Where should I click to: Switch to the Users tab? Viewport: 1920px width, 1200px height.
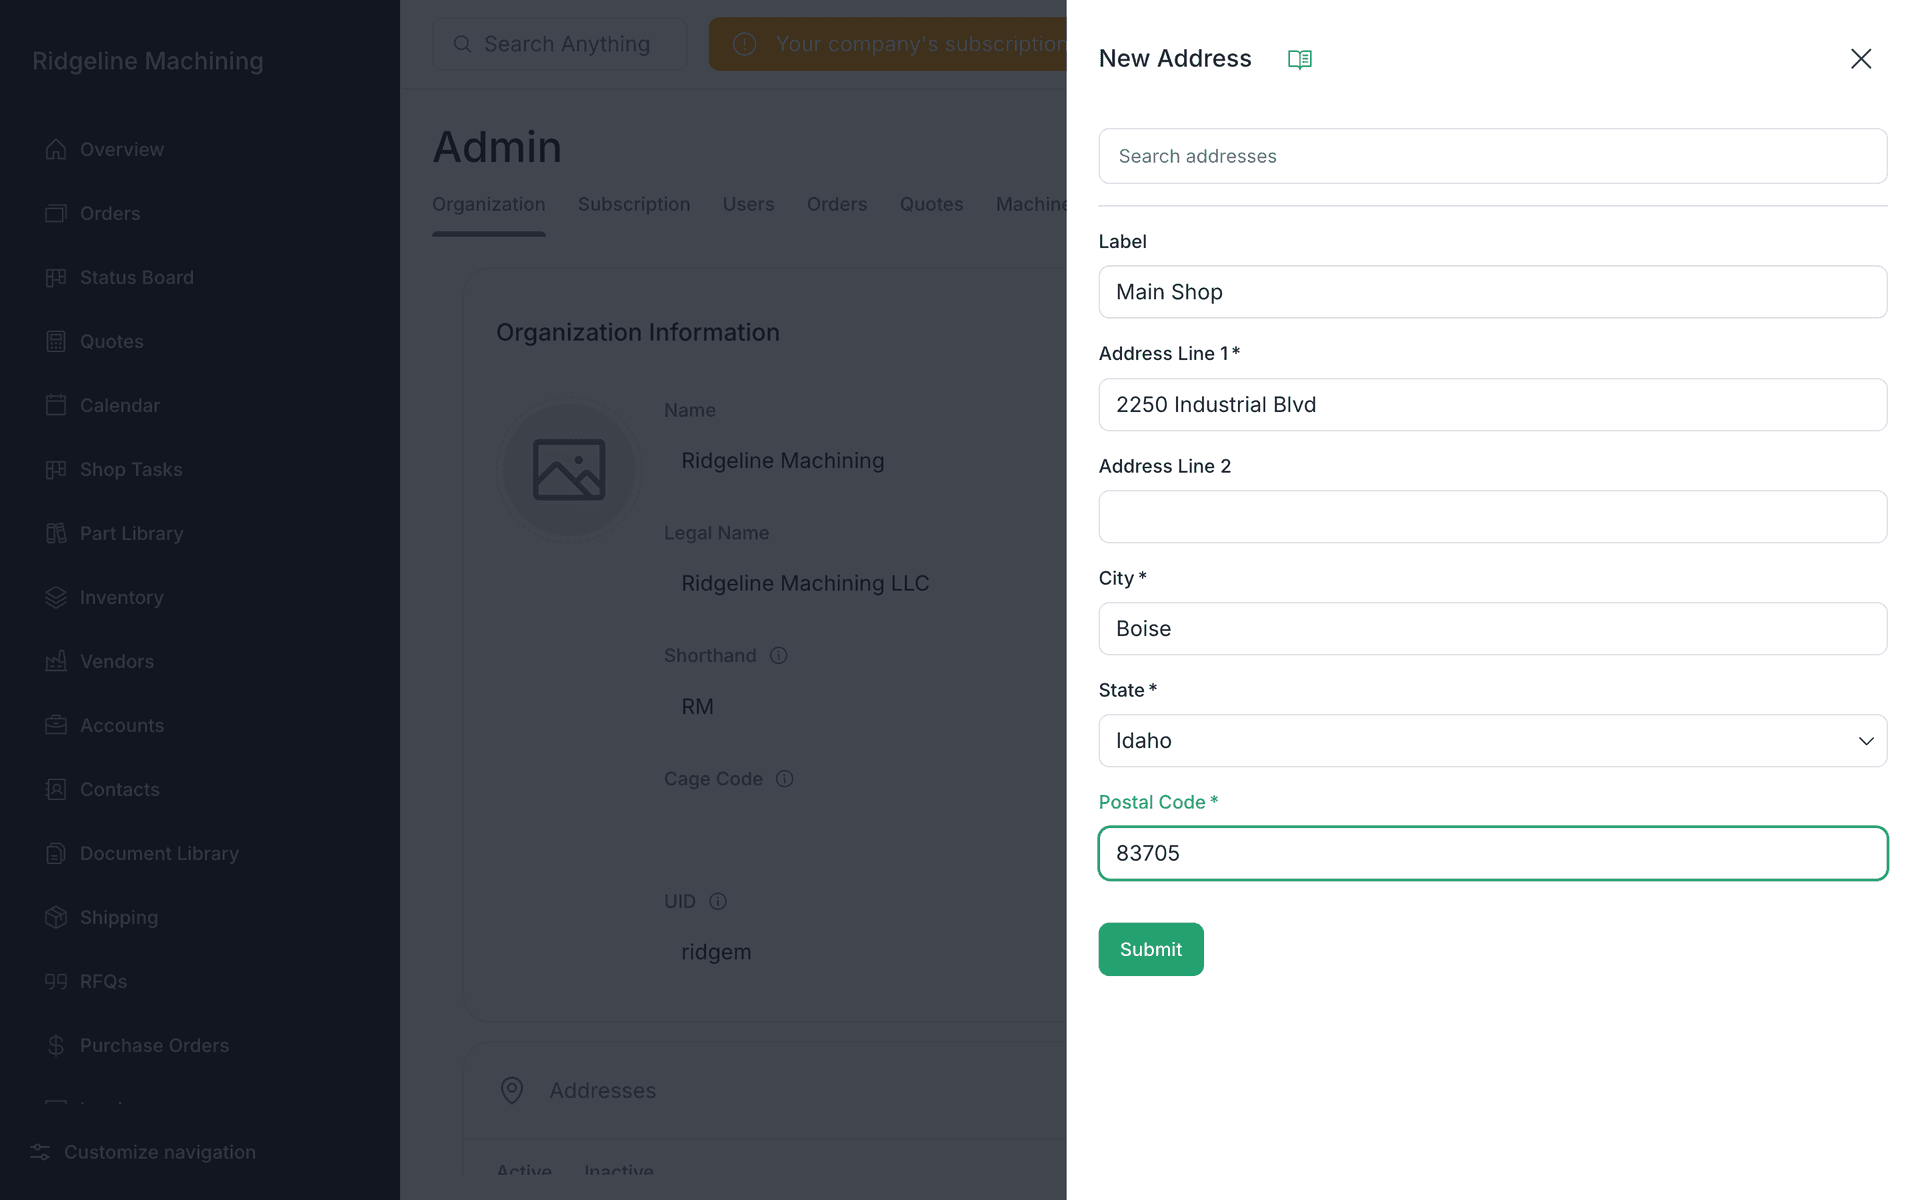pos(748,204)
